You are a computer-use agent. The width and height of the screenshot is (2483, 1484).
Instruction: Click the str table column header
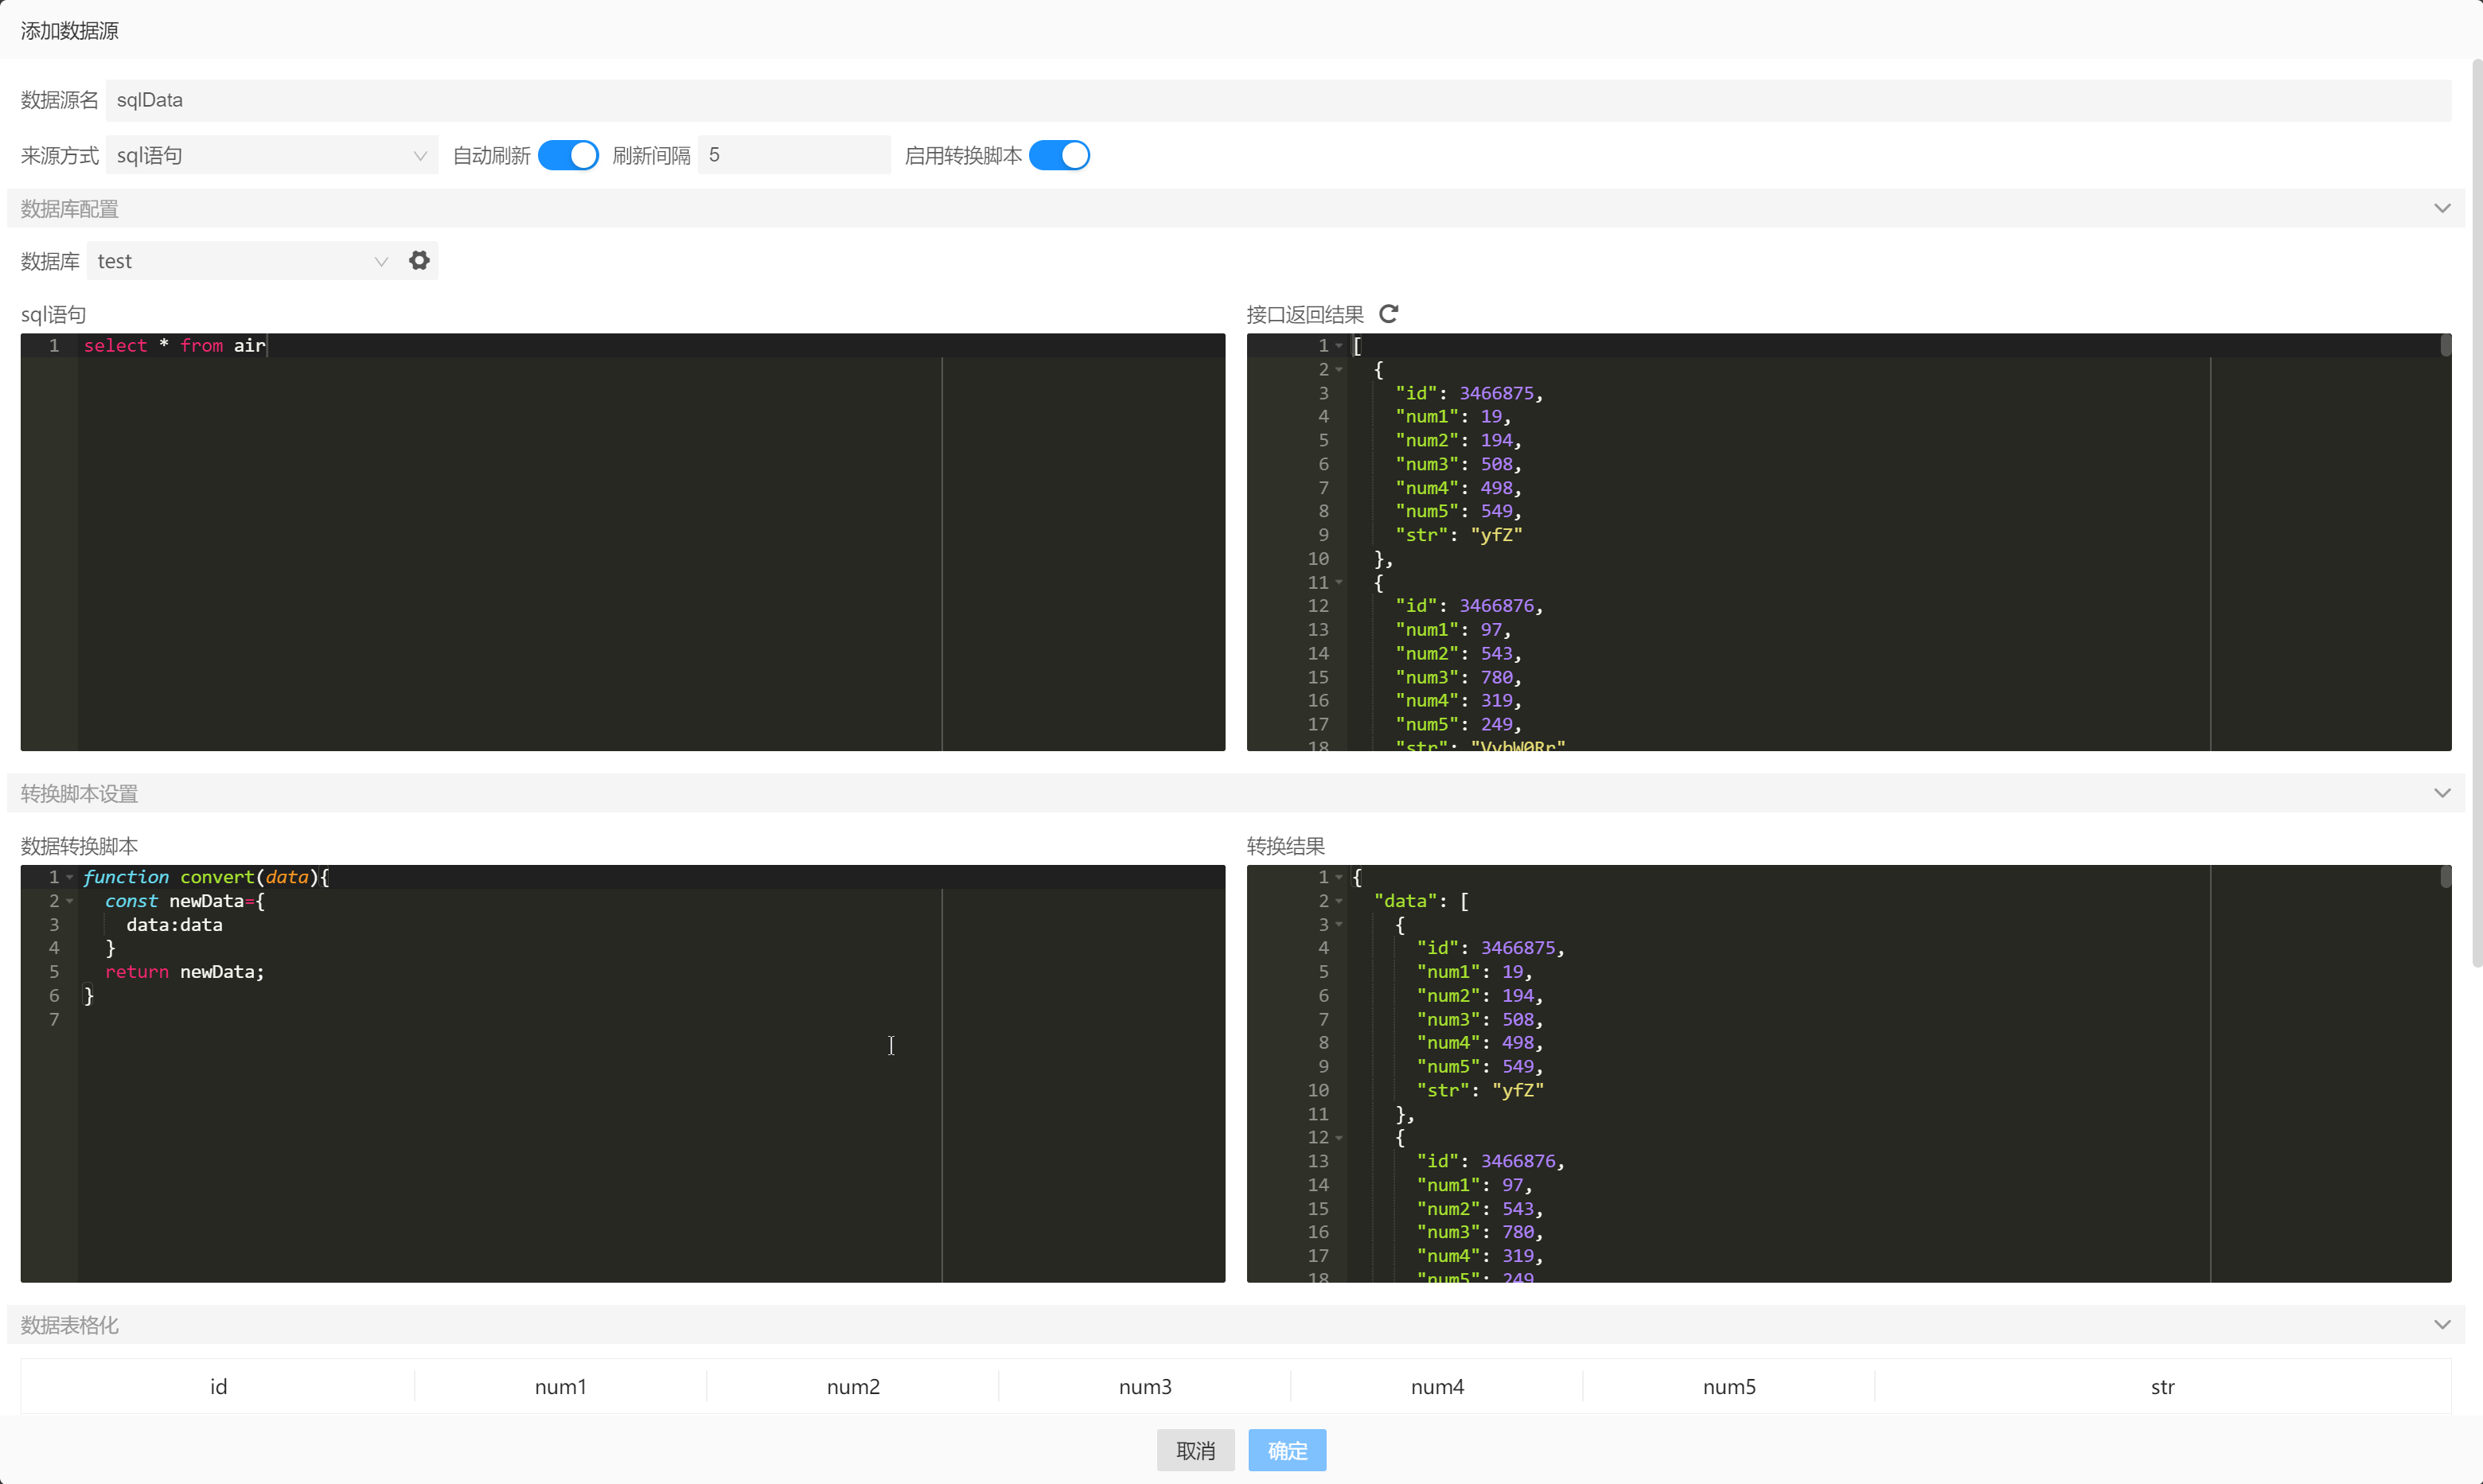[x=2162, y=1386]
